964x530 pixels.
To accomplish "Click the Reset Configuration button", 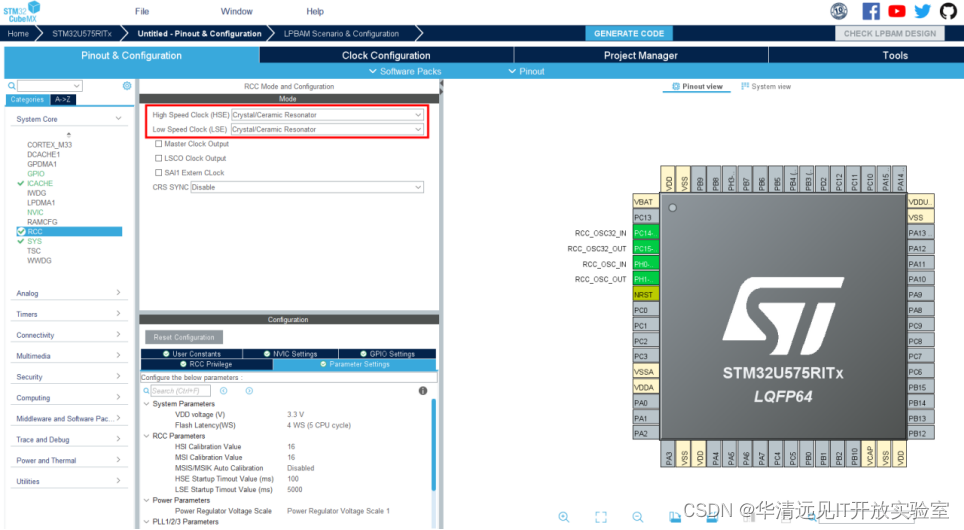I will pyautogui.click(x=184, y=337).
